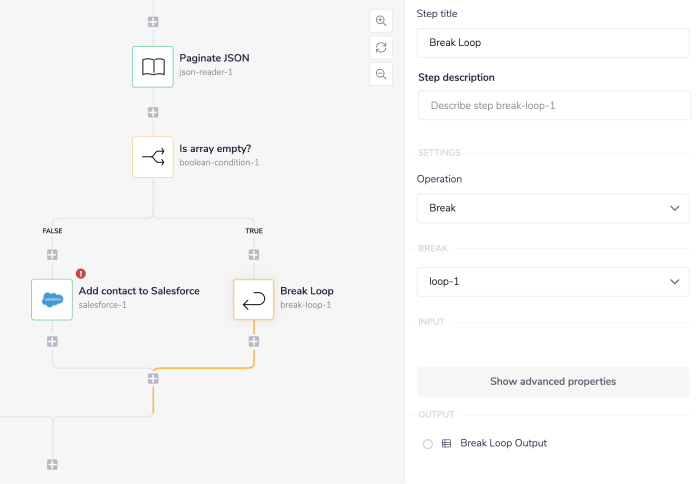The width and height of the screenshot is (700, 484).
Task: Click the Add contact to Salesforce label
Action: tap(139, 291)
